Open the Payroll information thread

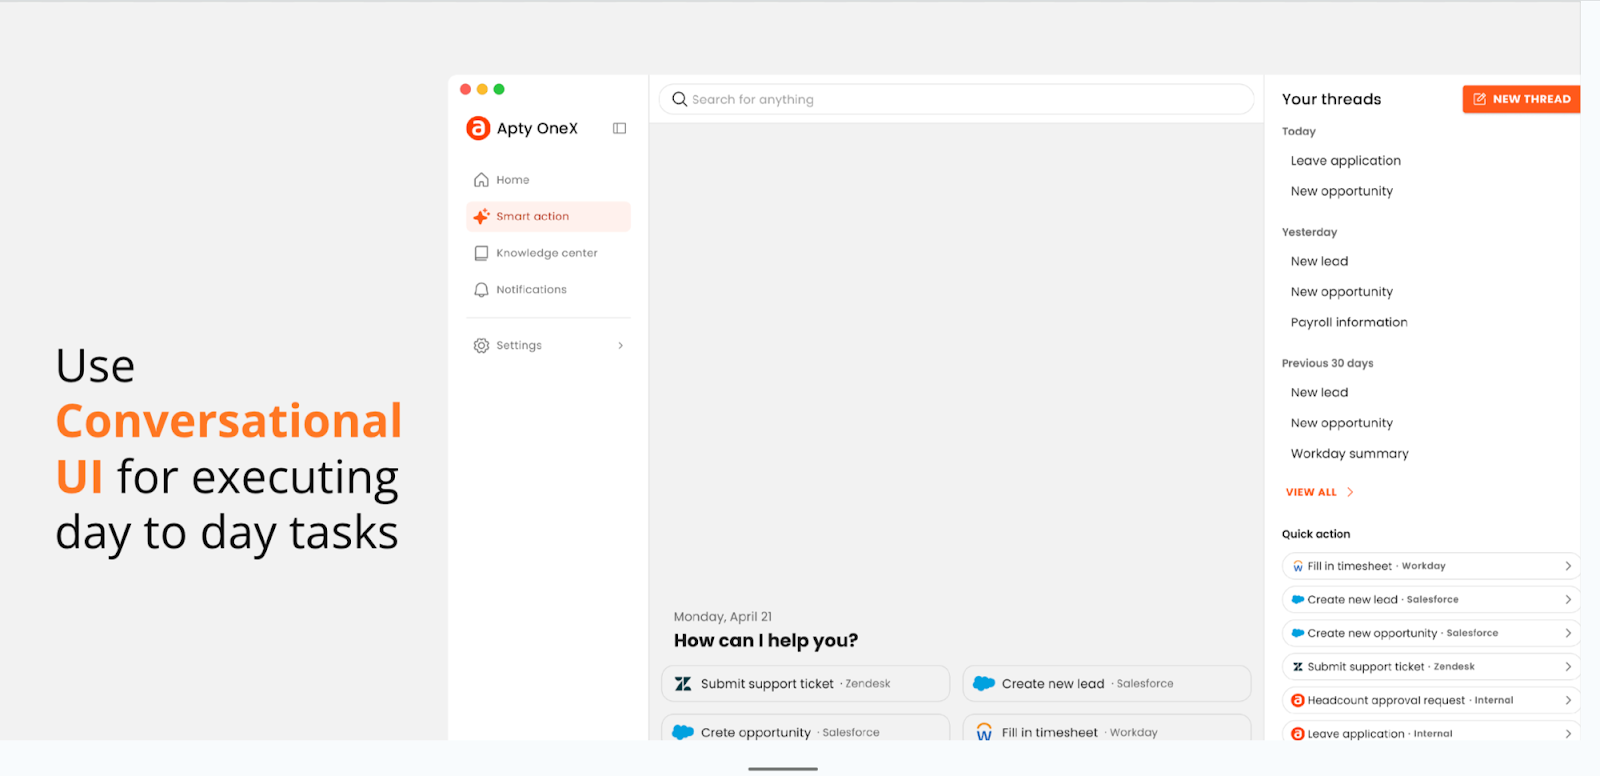pyautogui.click(x=1349, y=322)
